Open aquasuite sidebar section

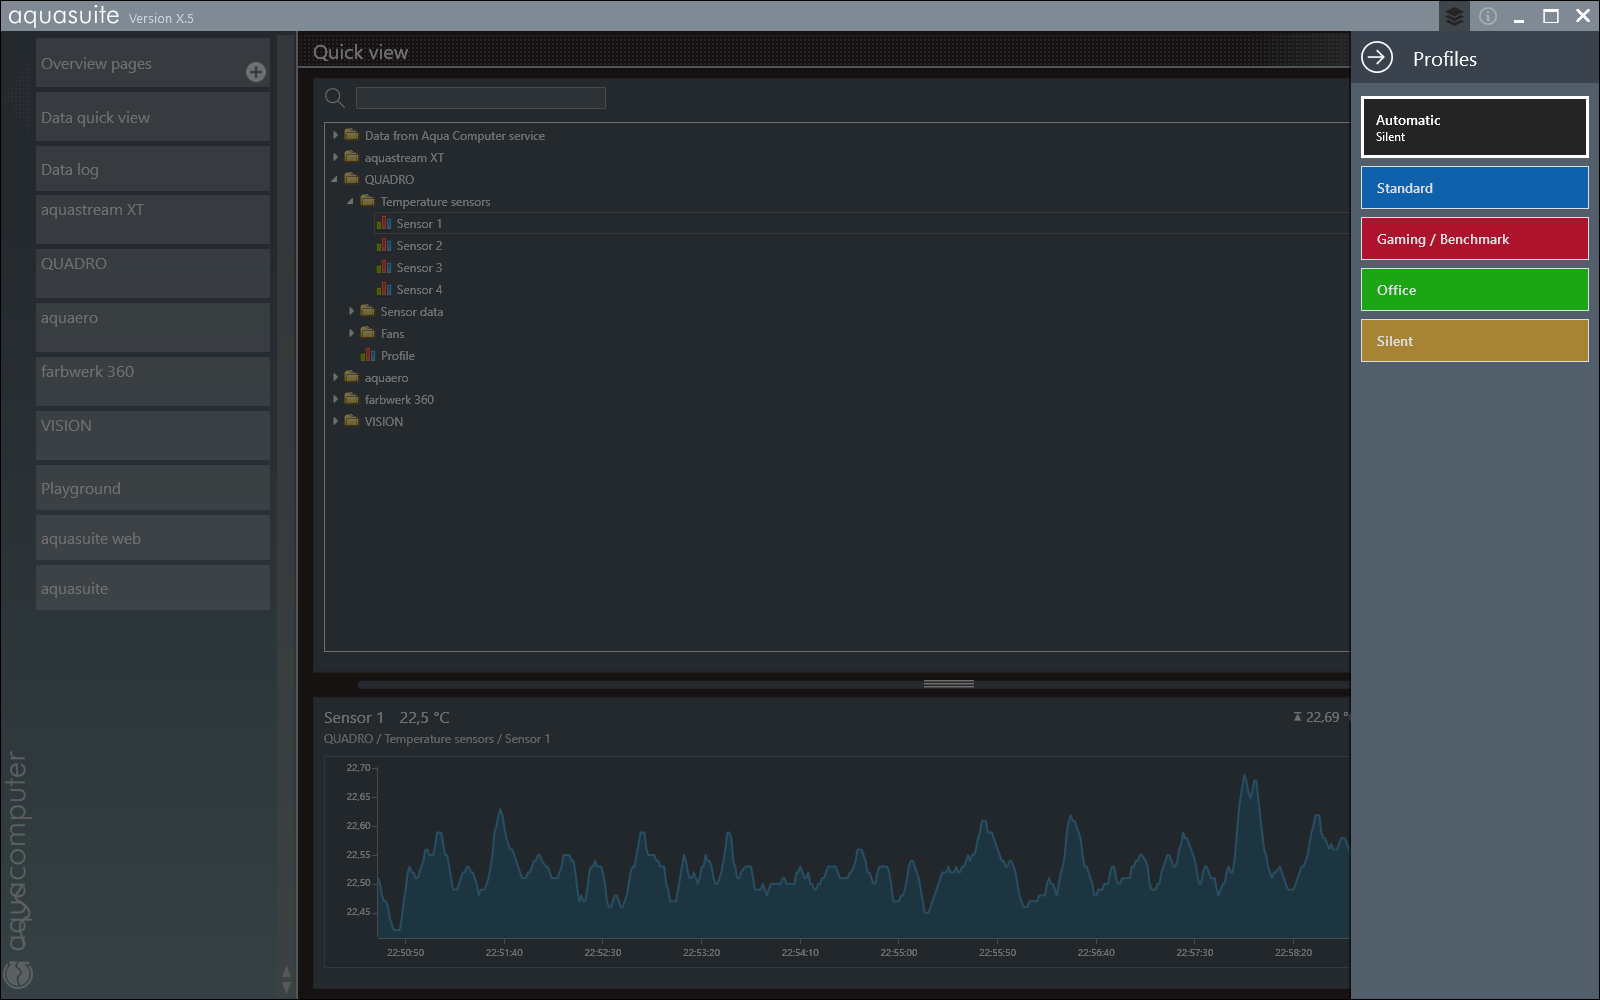click(153, 588)
